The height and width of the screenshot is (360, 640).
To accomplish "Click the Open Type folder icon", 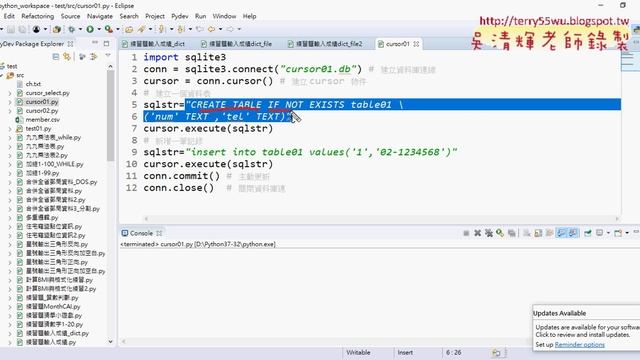I will [129, 29].
